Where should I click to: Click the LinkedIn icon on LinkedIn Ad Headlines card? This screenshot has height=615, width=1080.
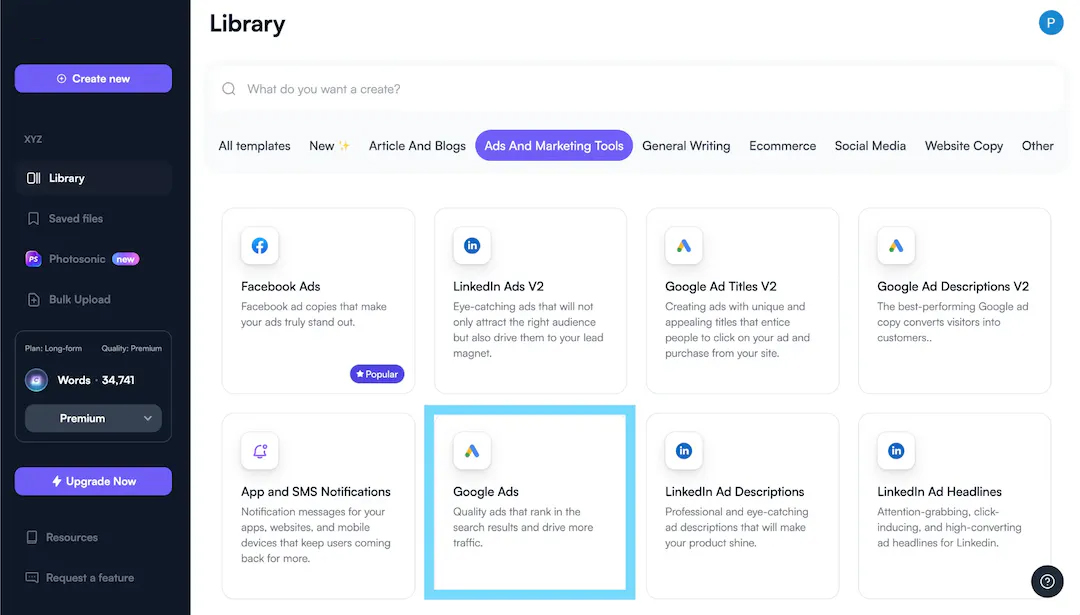pyautogui.click(x=896, y=451)
